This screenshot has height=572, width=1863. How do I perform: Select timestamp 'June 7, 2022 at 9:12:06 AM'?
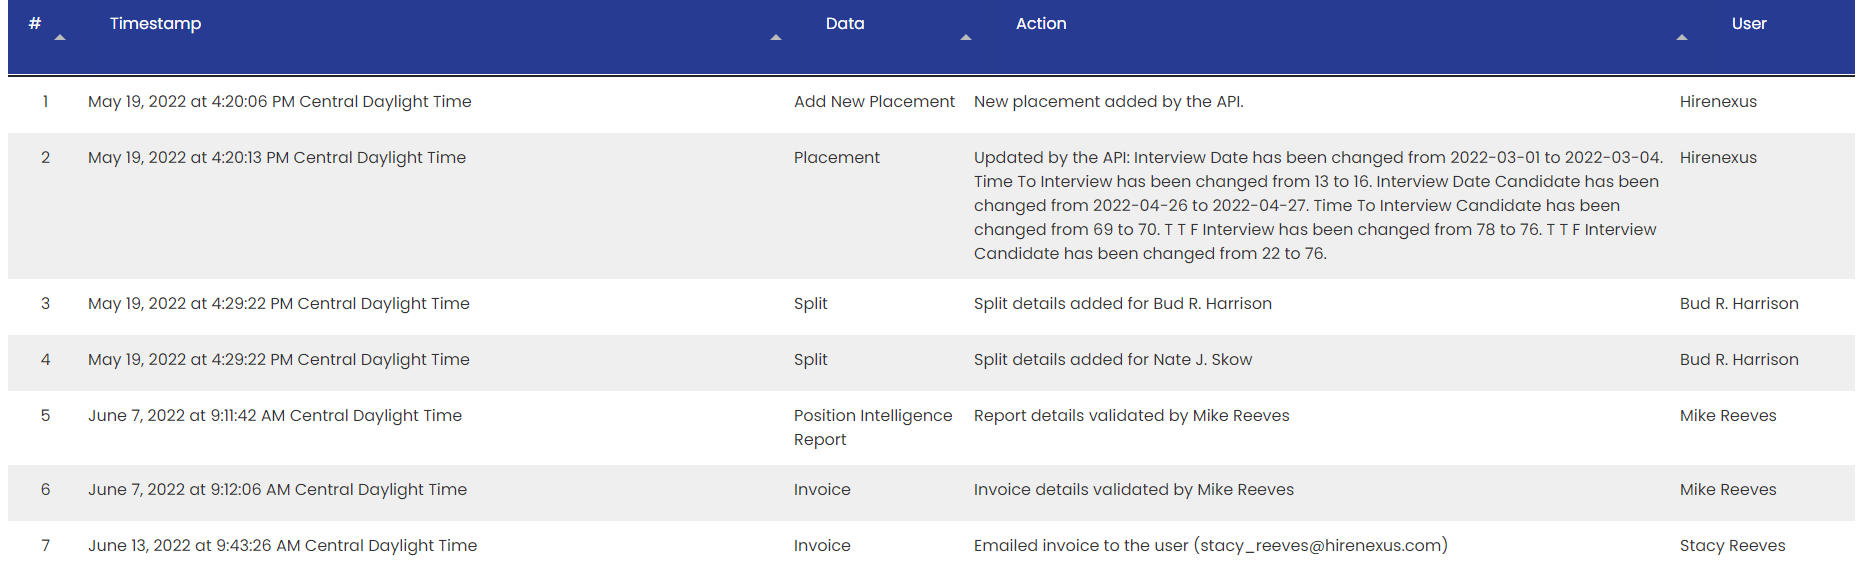tap(278, 489)
